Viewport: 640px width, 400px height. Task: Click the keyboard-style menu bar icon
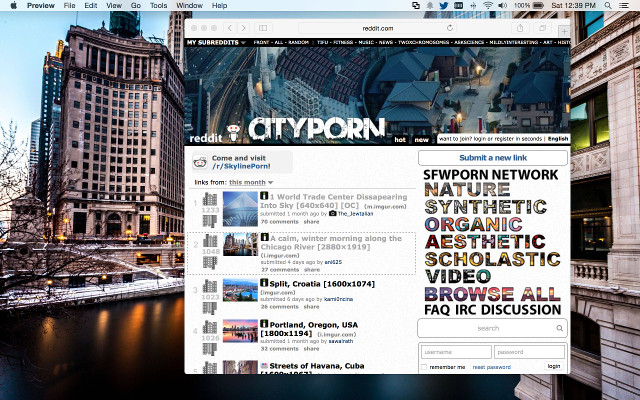pyautogui.click(x=458, y=5)
